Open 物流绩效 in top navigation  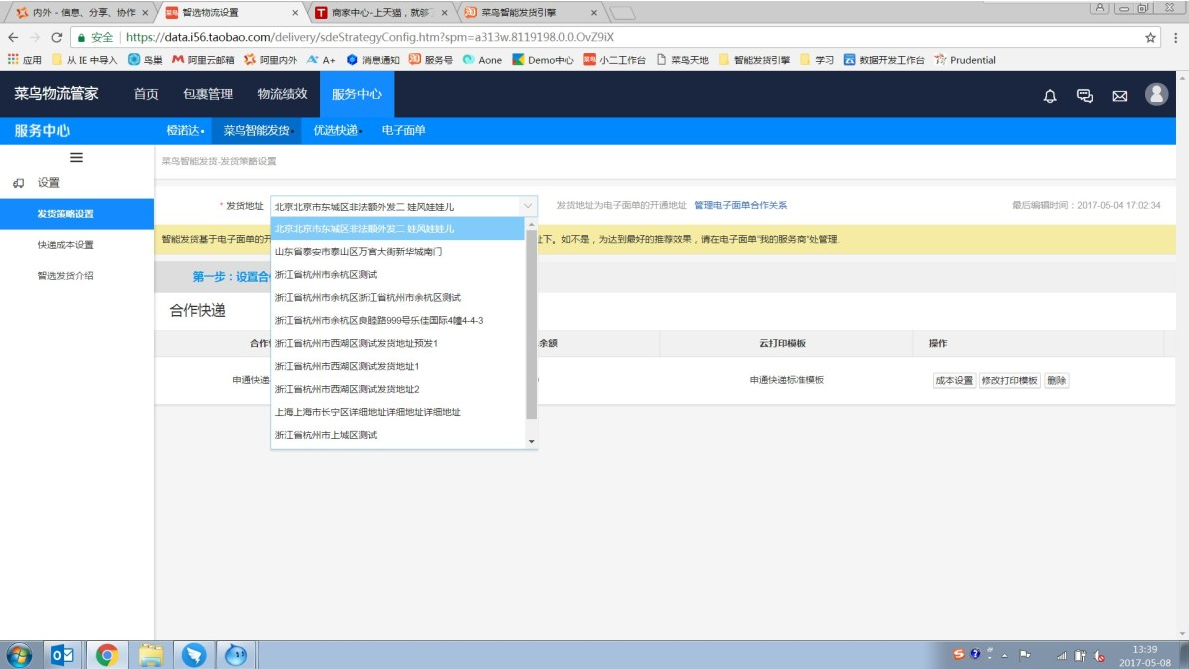coord(282,94)
